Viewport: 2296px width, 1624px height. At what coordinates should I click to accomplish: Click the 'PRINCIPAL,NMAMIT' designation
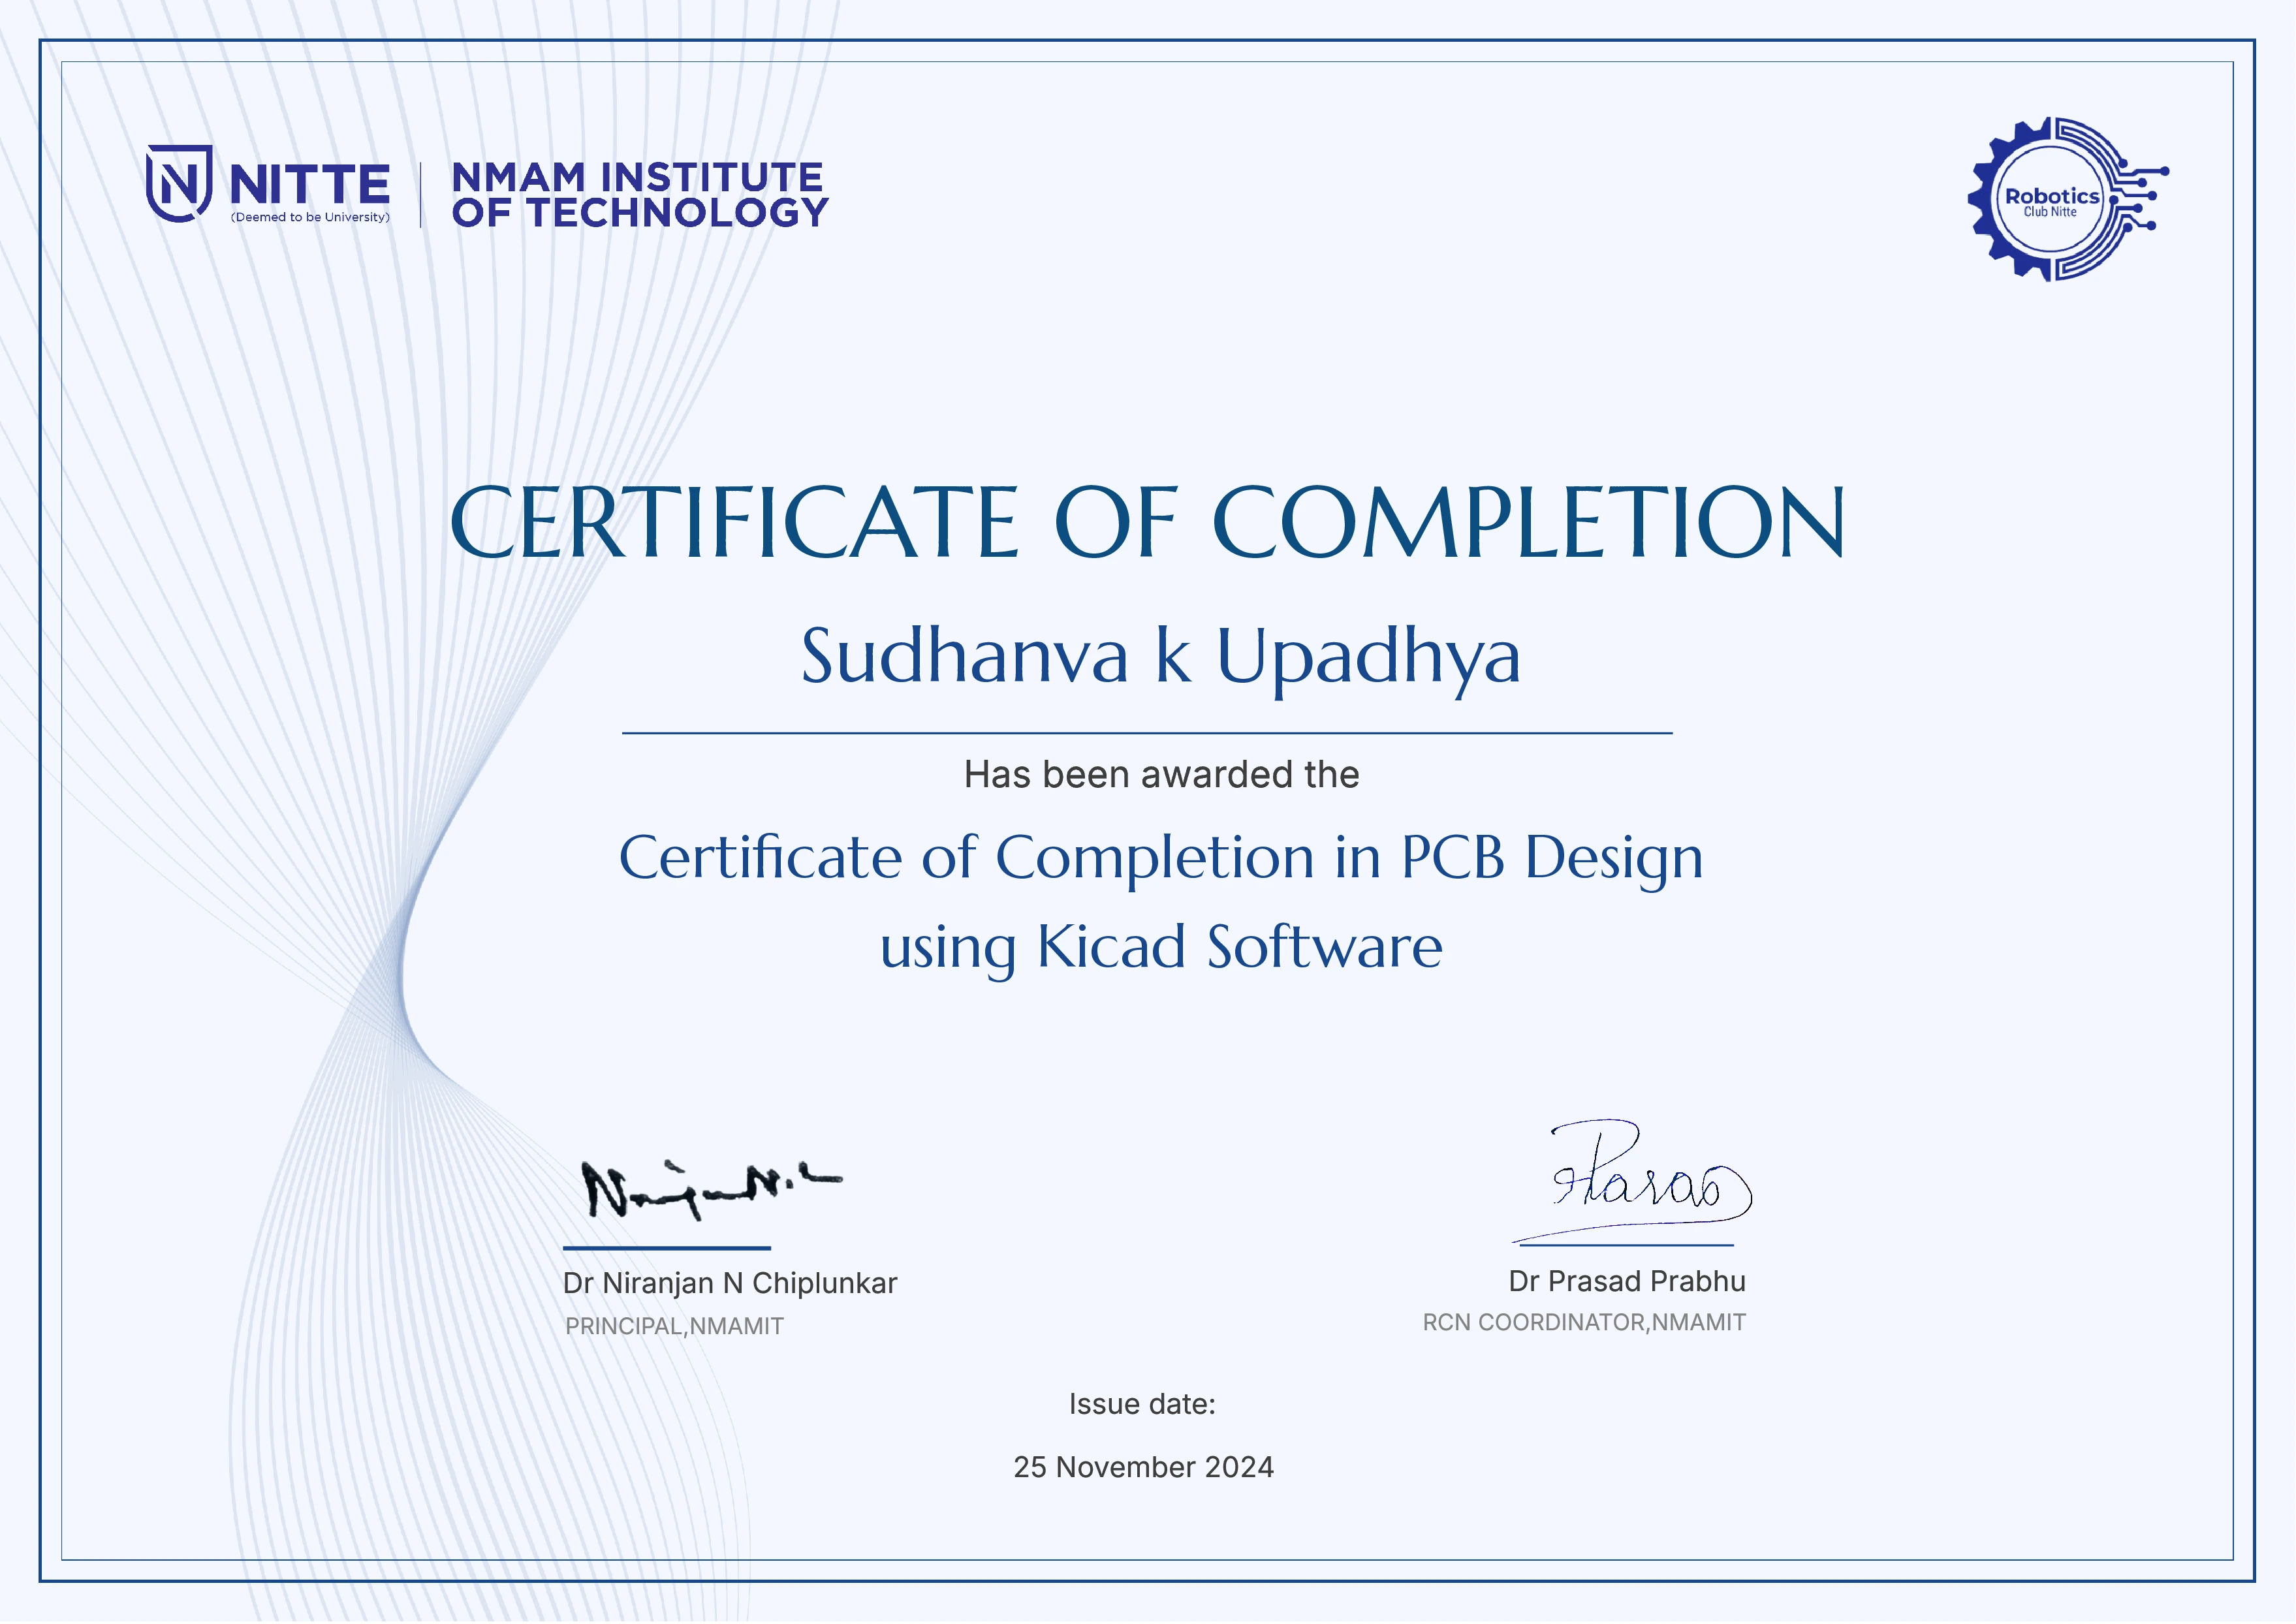coord(674,1327)
